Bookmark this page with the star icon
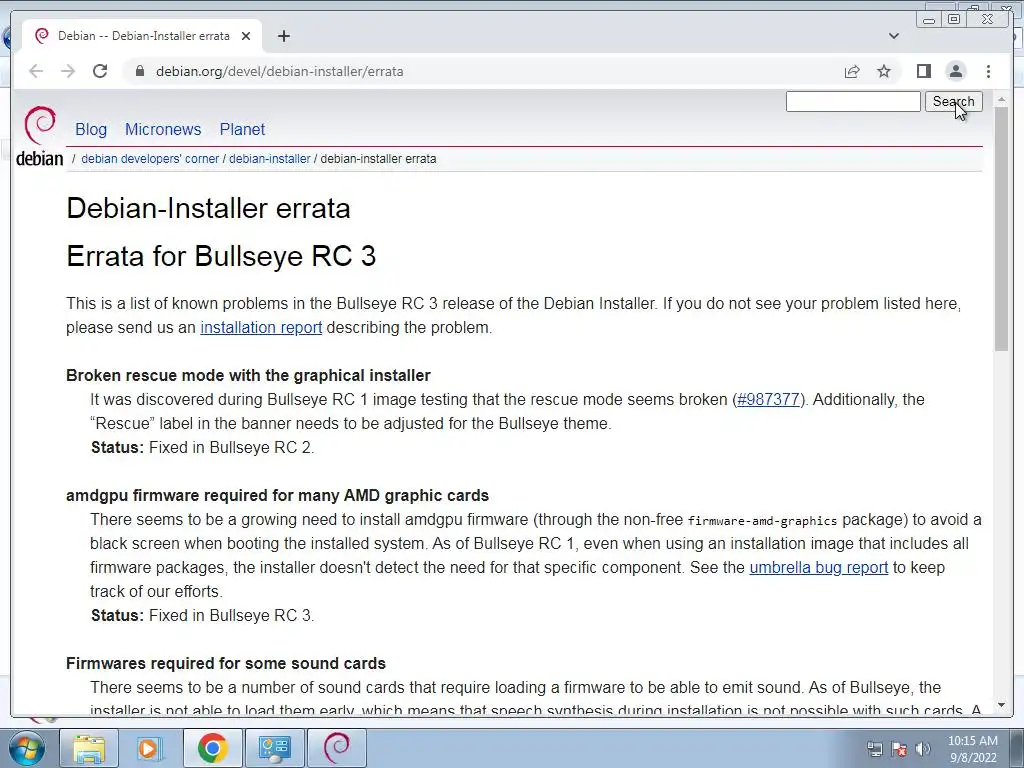Viewport: 1024px width, 768px height. [884, 71]
